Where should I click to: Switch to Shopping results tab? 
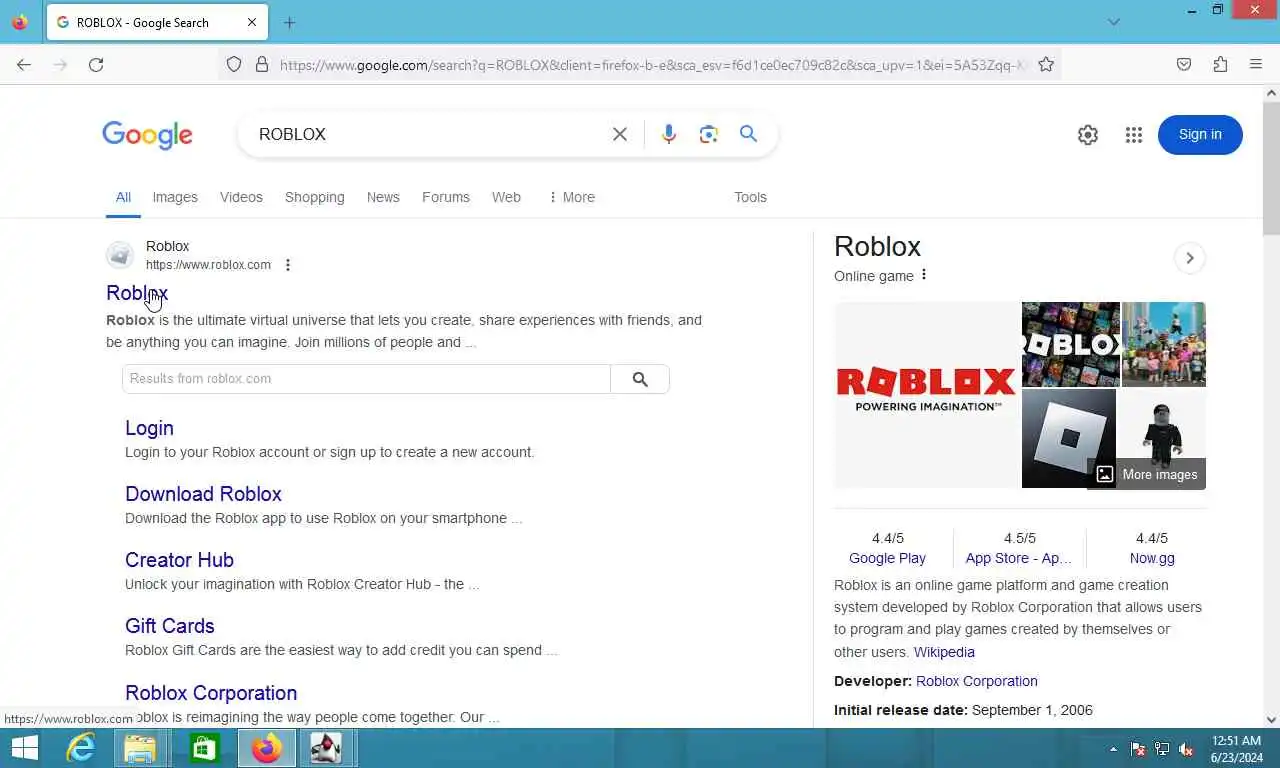[314, 197]
